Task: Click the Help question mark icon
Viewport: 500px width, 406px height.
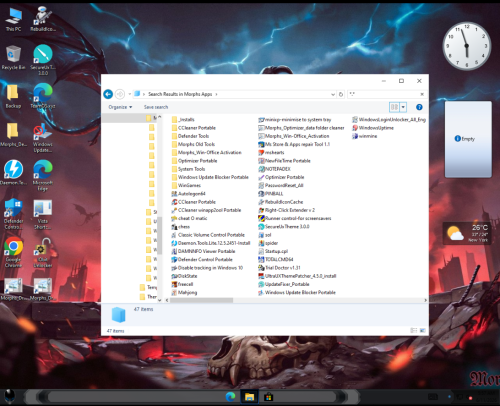Action: tap(419, 107)
